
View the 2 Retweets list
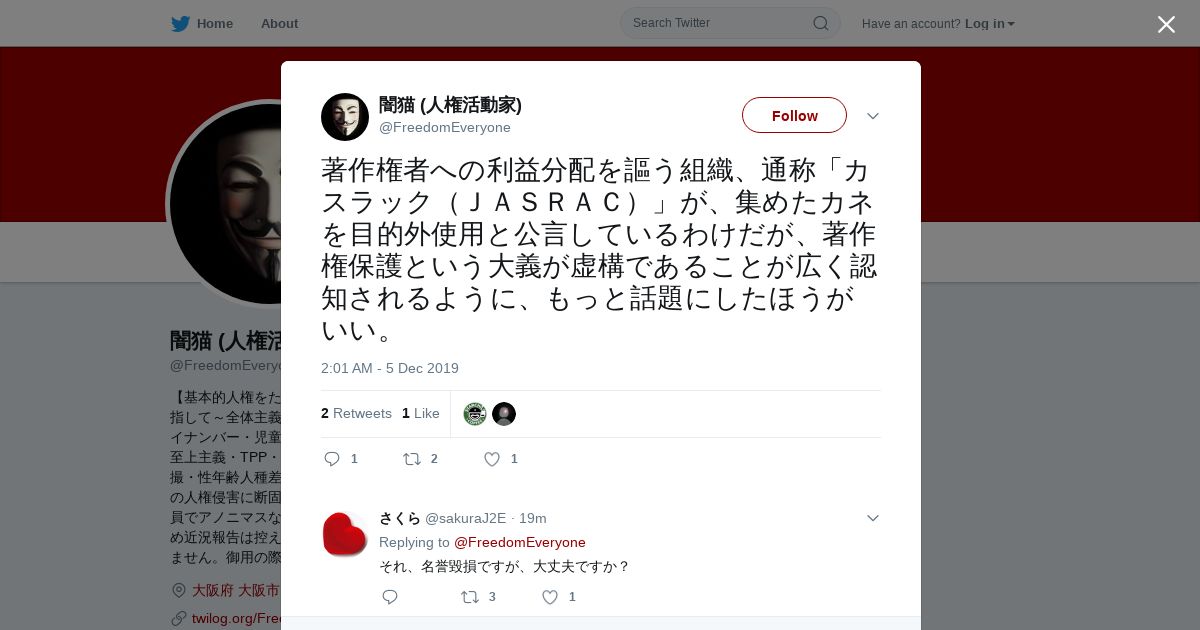(x=356, y=413)
